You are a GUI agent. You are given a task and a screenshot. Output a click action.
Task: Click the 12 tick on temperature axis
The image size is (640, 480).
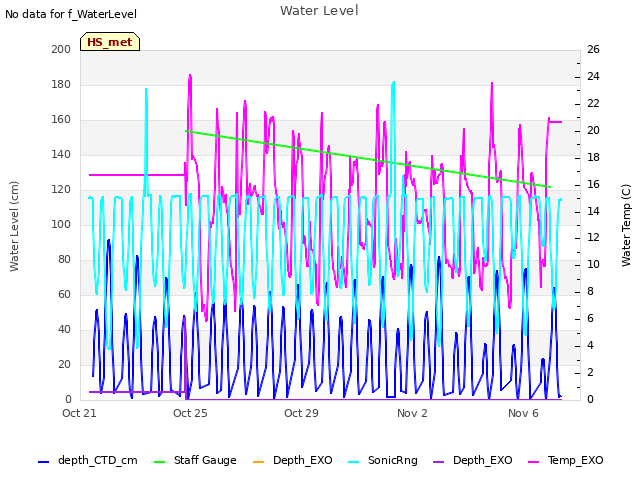pyautogui.click(x=593, y=238)
